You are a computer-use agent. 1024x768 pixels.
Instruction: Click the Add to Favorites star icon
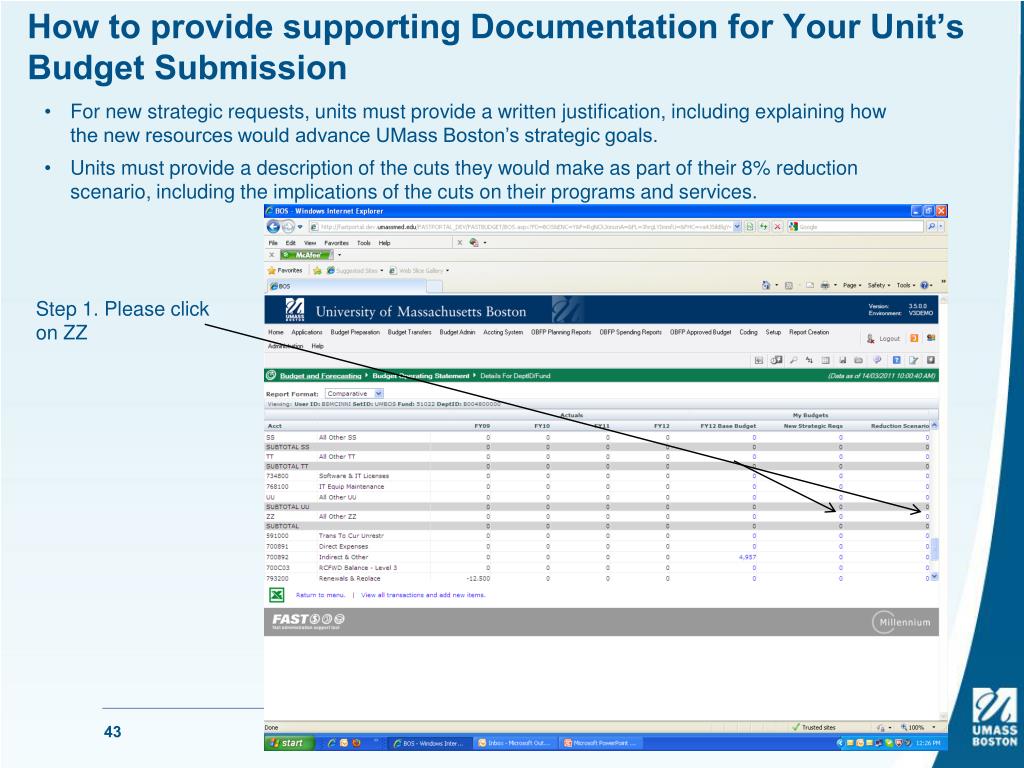click(x=317, y=270)
